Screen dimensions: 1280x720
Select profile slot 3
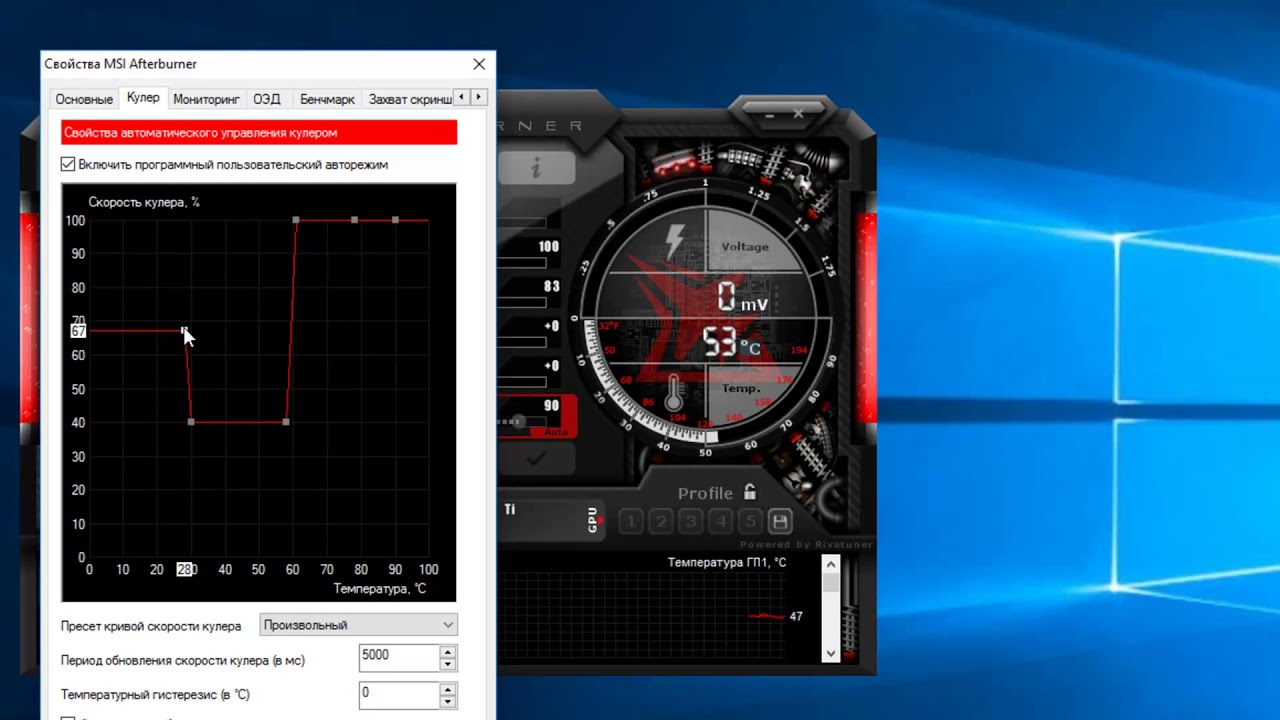tap(691, 521)
